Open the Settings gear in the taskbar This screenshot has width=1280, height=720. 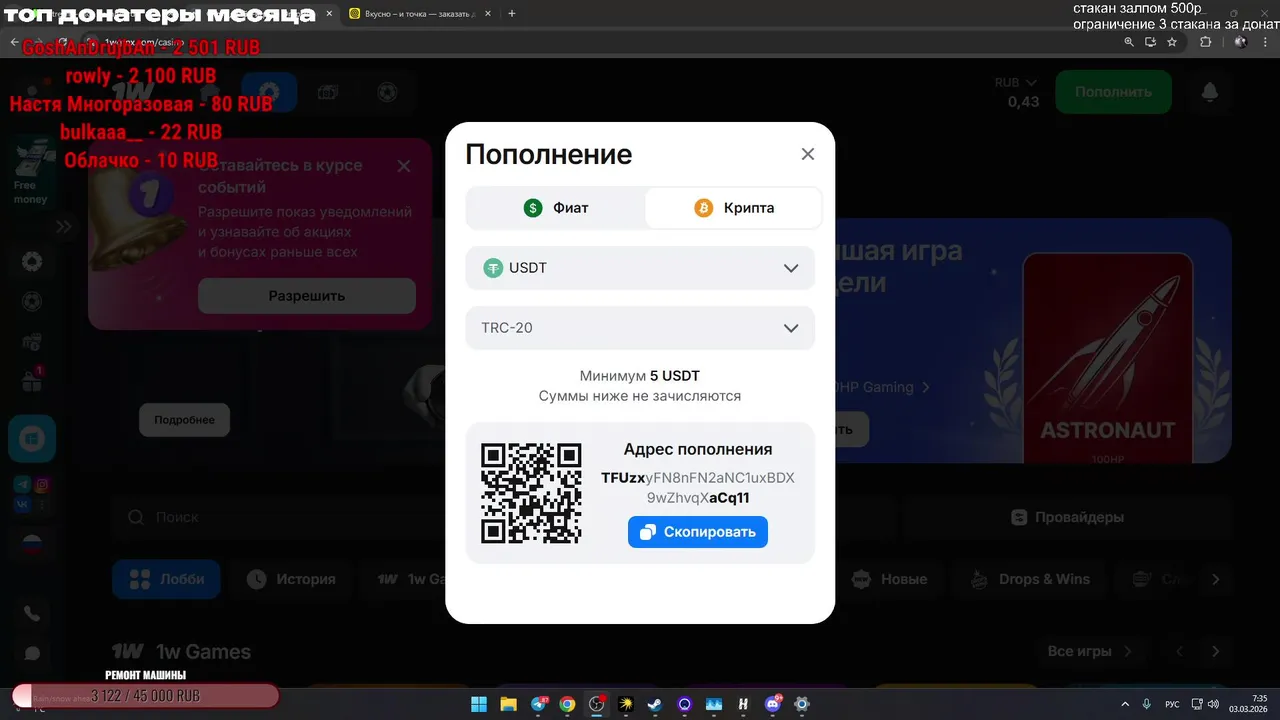(x=802, y=704)
